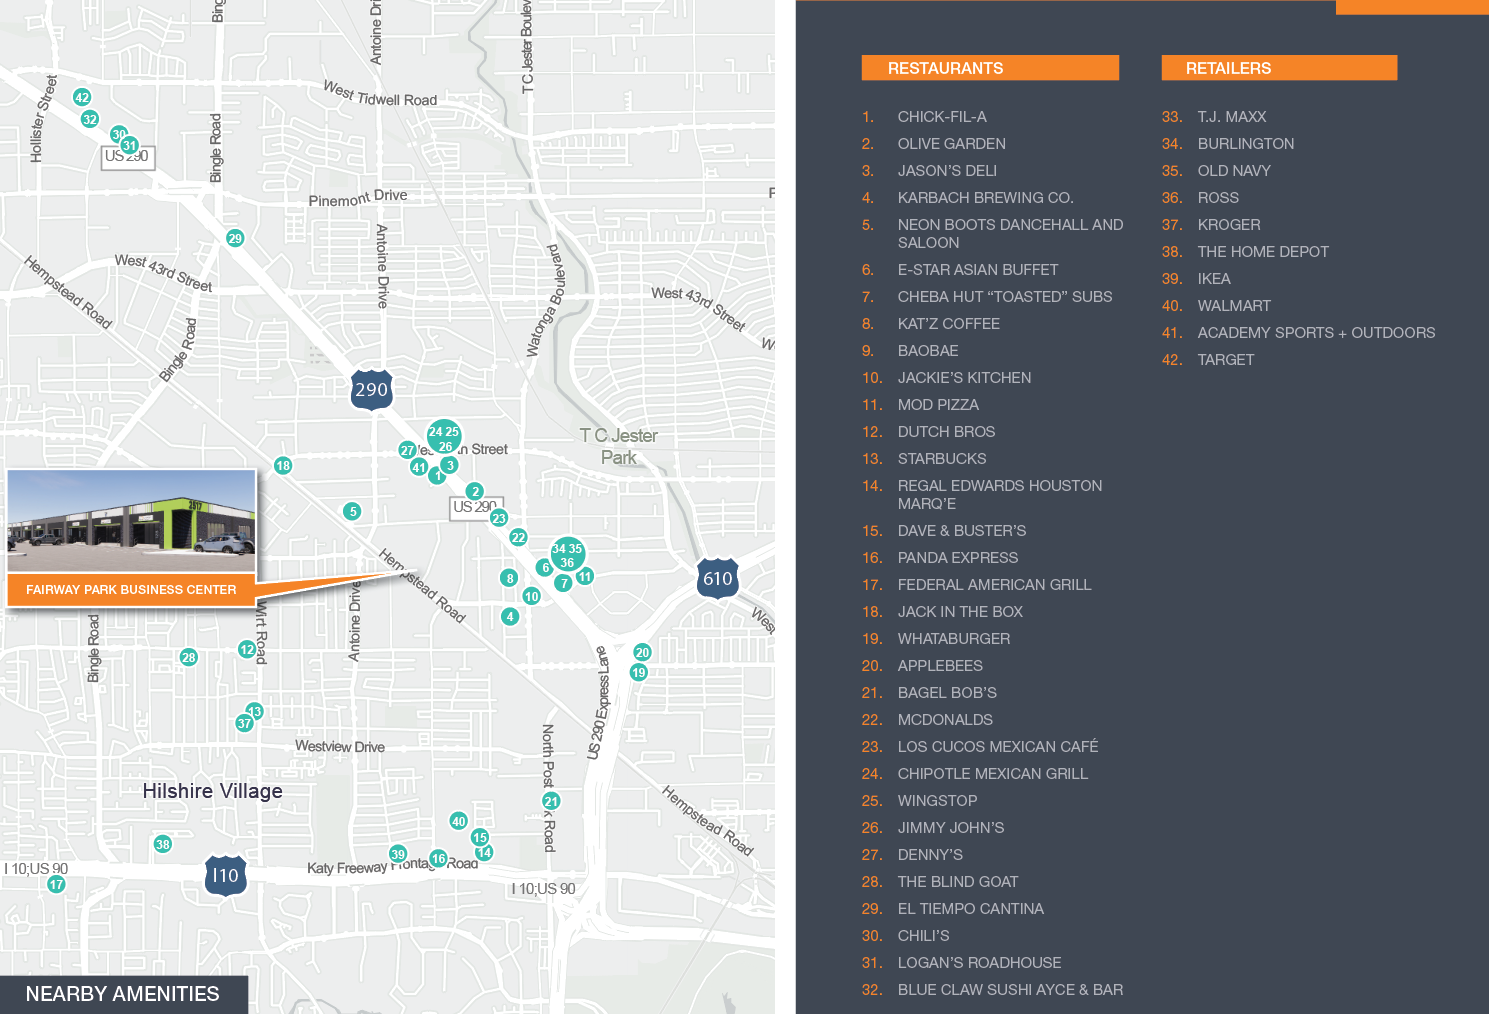The width and height of the screenshot is (1489, 1014).
Task: Select map marker 29 on Bingle Road
Action: [x=235, y=238]
